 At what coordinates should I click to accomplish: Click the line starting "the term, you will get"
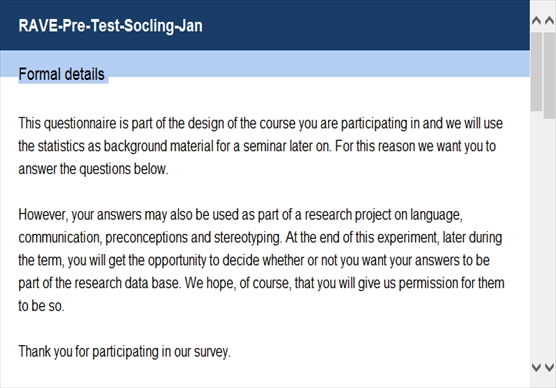pyautogui.click(x=254, y=260)
